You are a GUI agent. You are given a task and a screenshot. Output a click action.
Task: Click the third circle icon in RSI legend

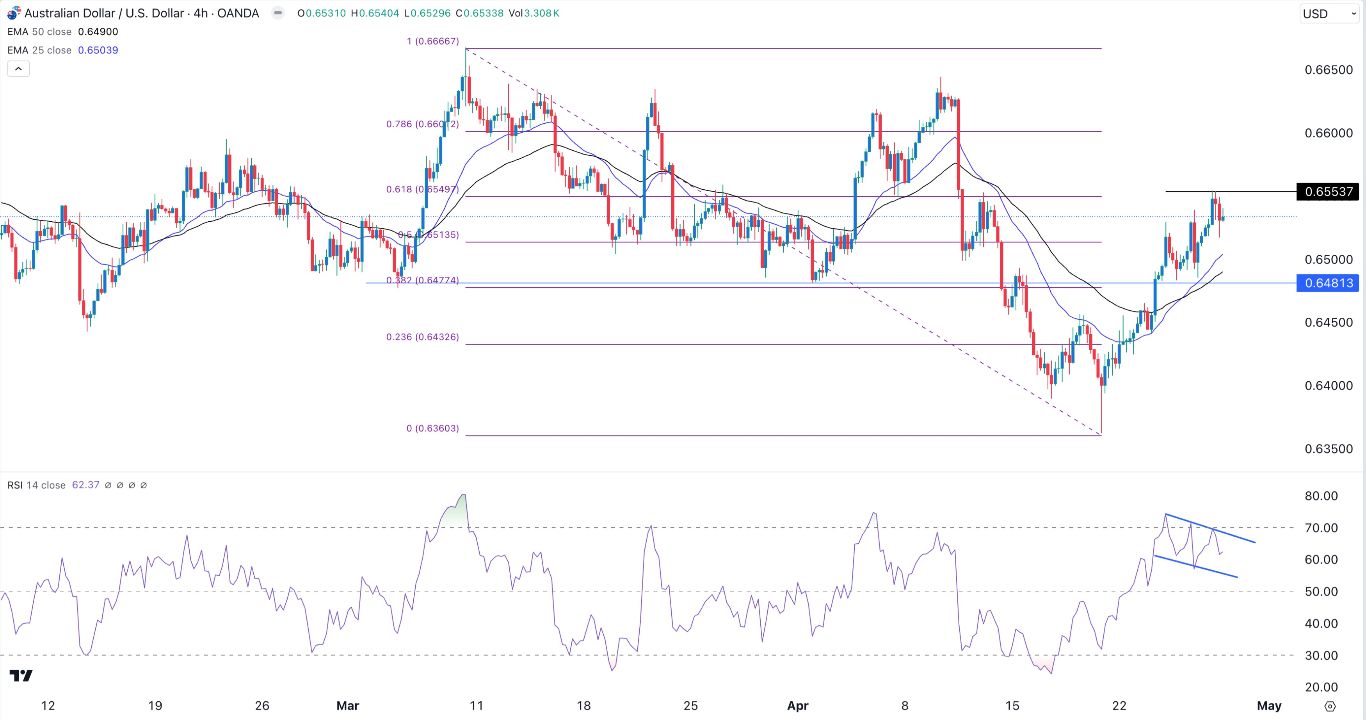[132, 485]
